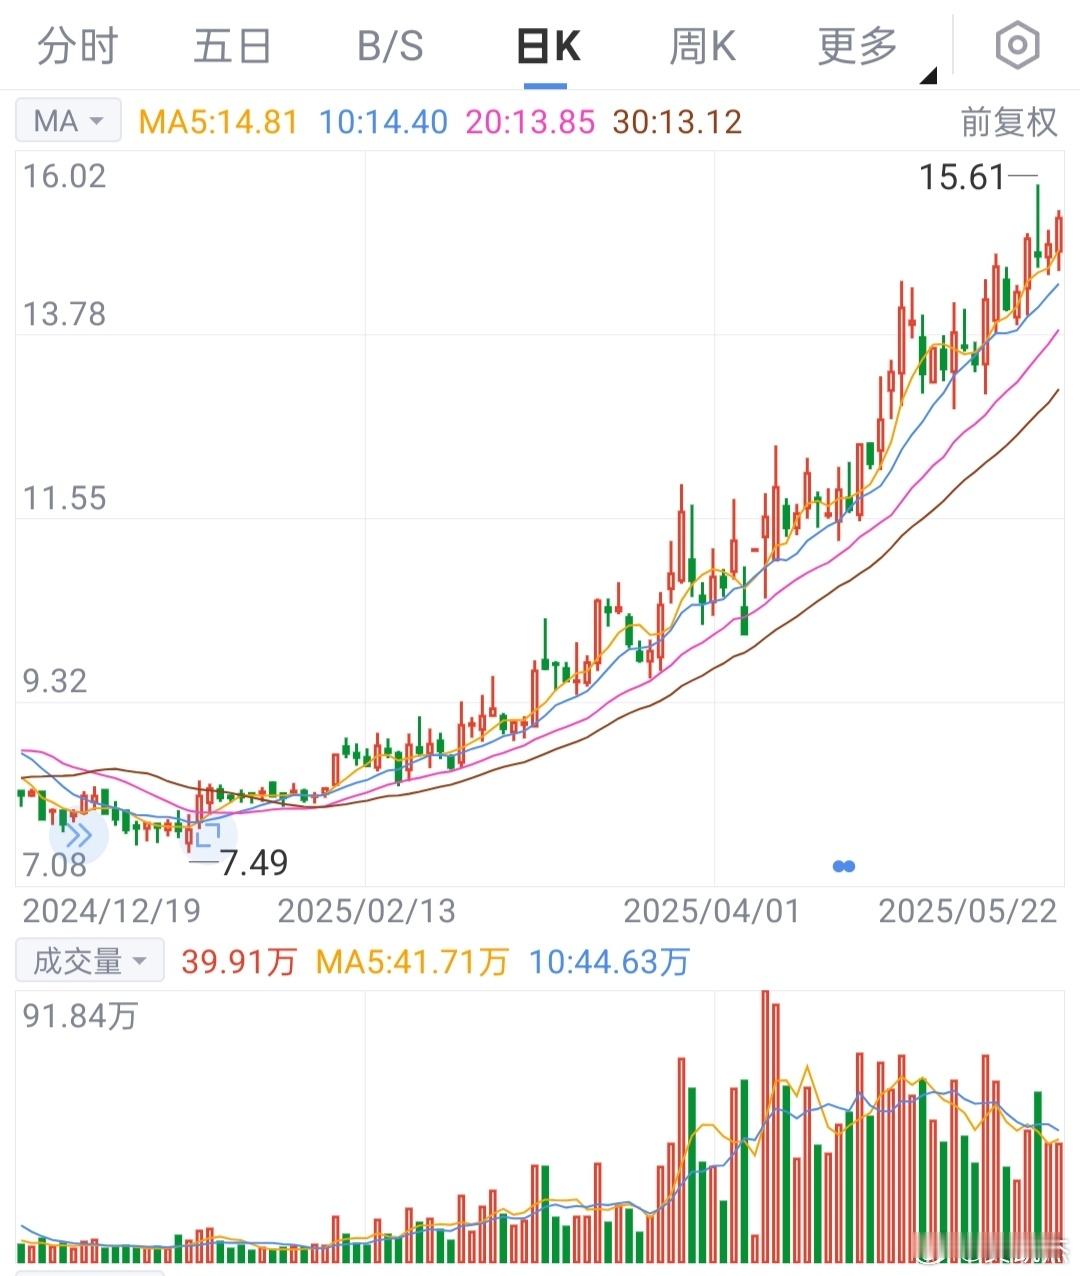Tap the 11.55 axis price label

64,498
